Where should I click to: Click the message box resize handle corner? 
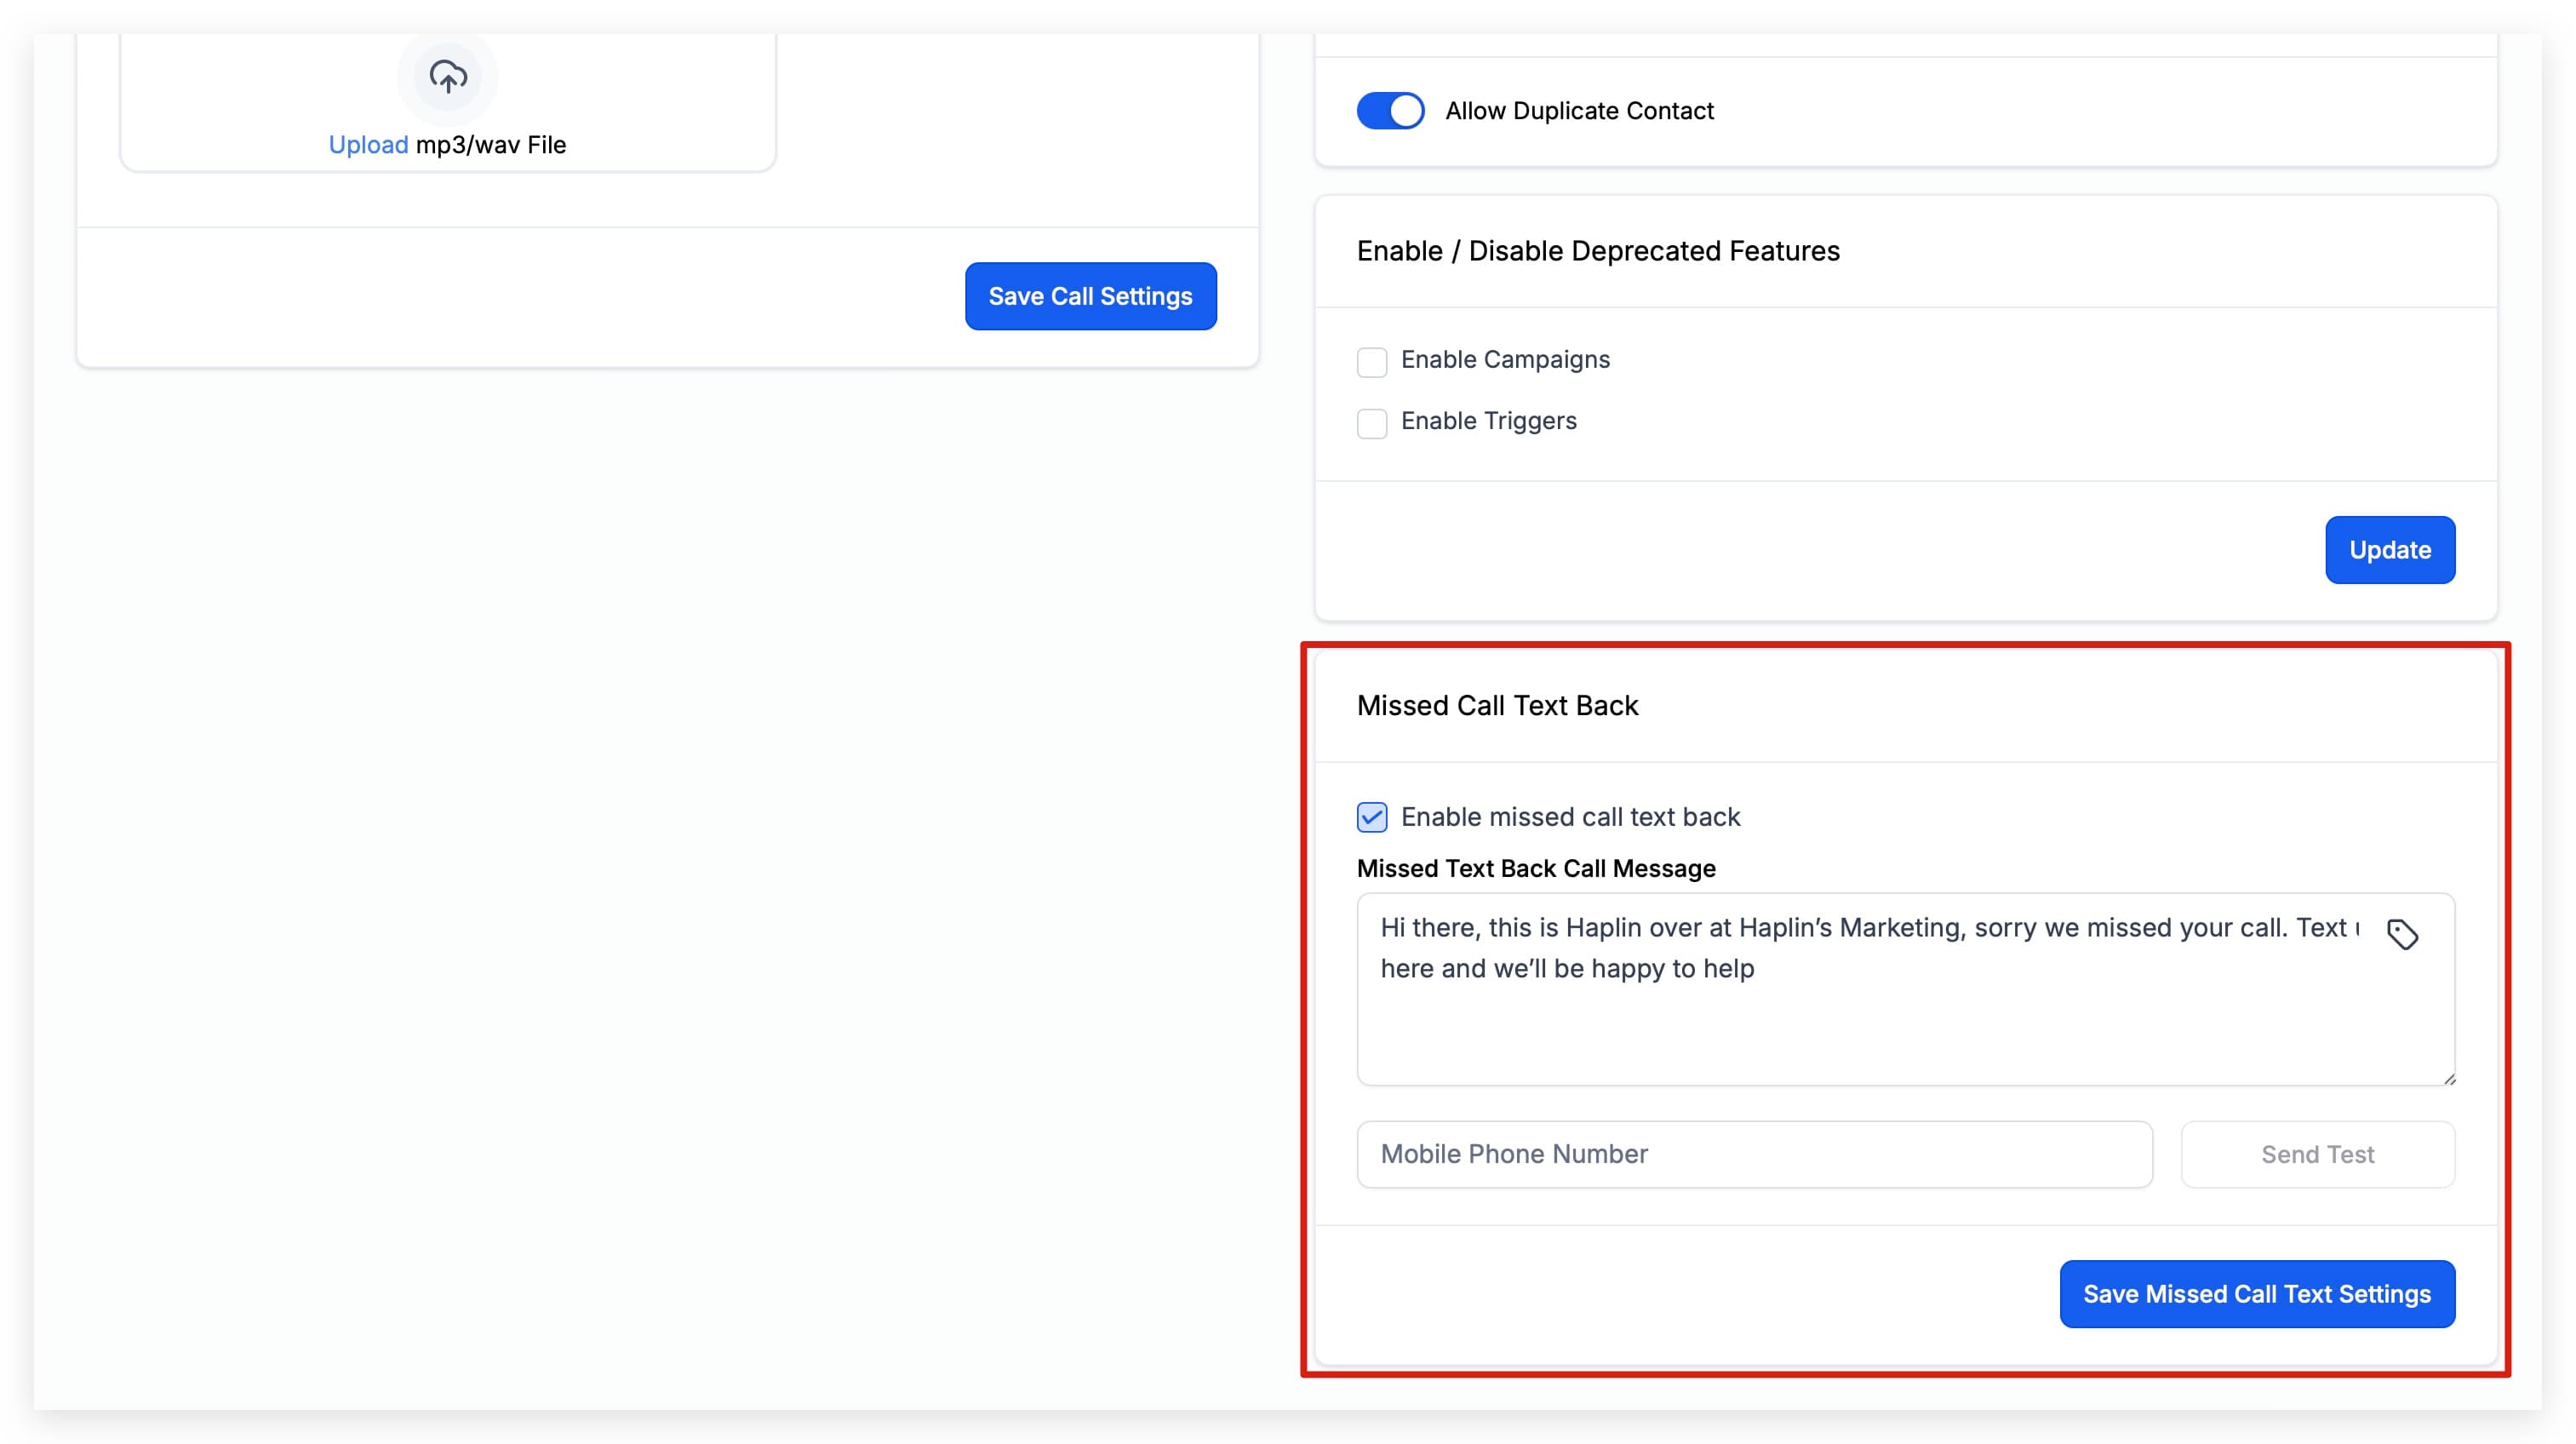(2448, 1078)
